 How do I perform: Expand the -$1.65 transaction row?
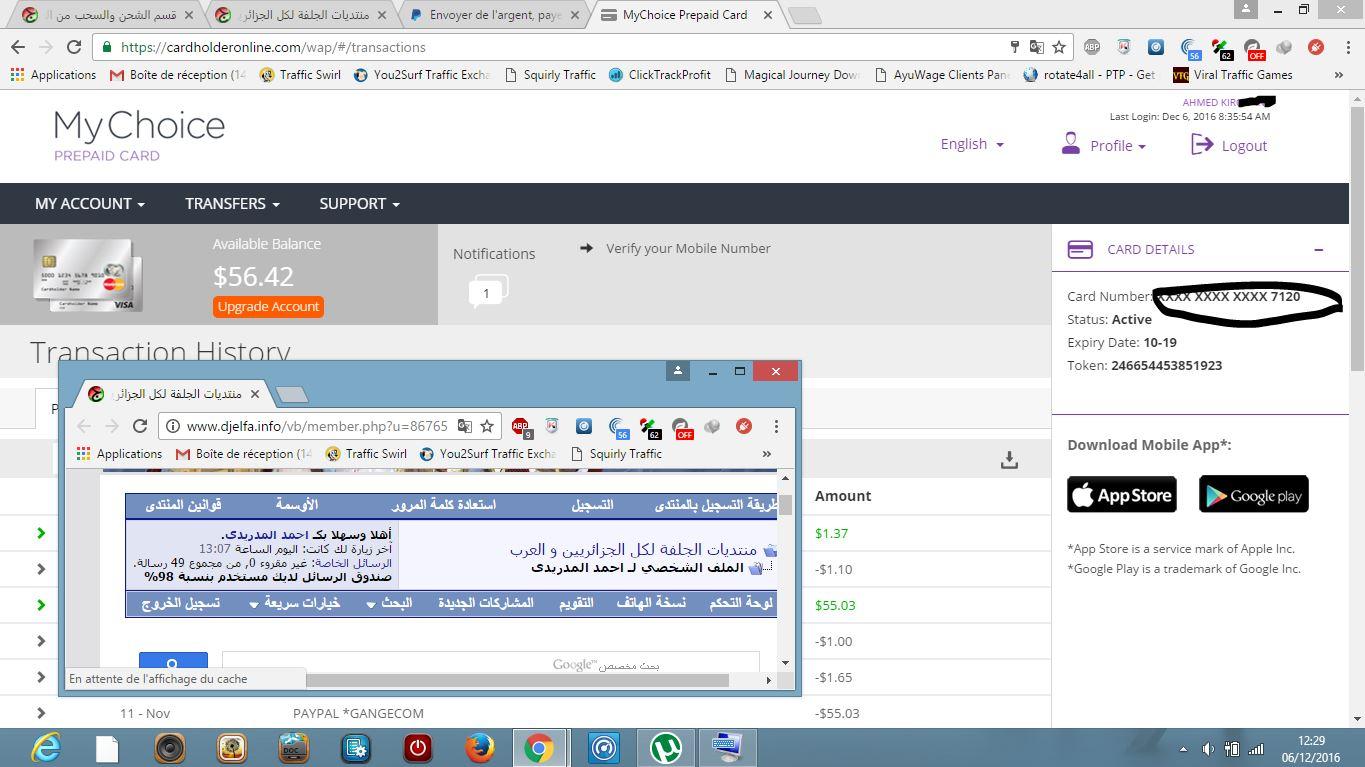coord(41,677)
